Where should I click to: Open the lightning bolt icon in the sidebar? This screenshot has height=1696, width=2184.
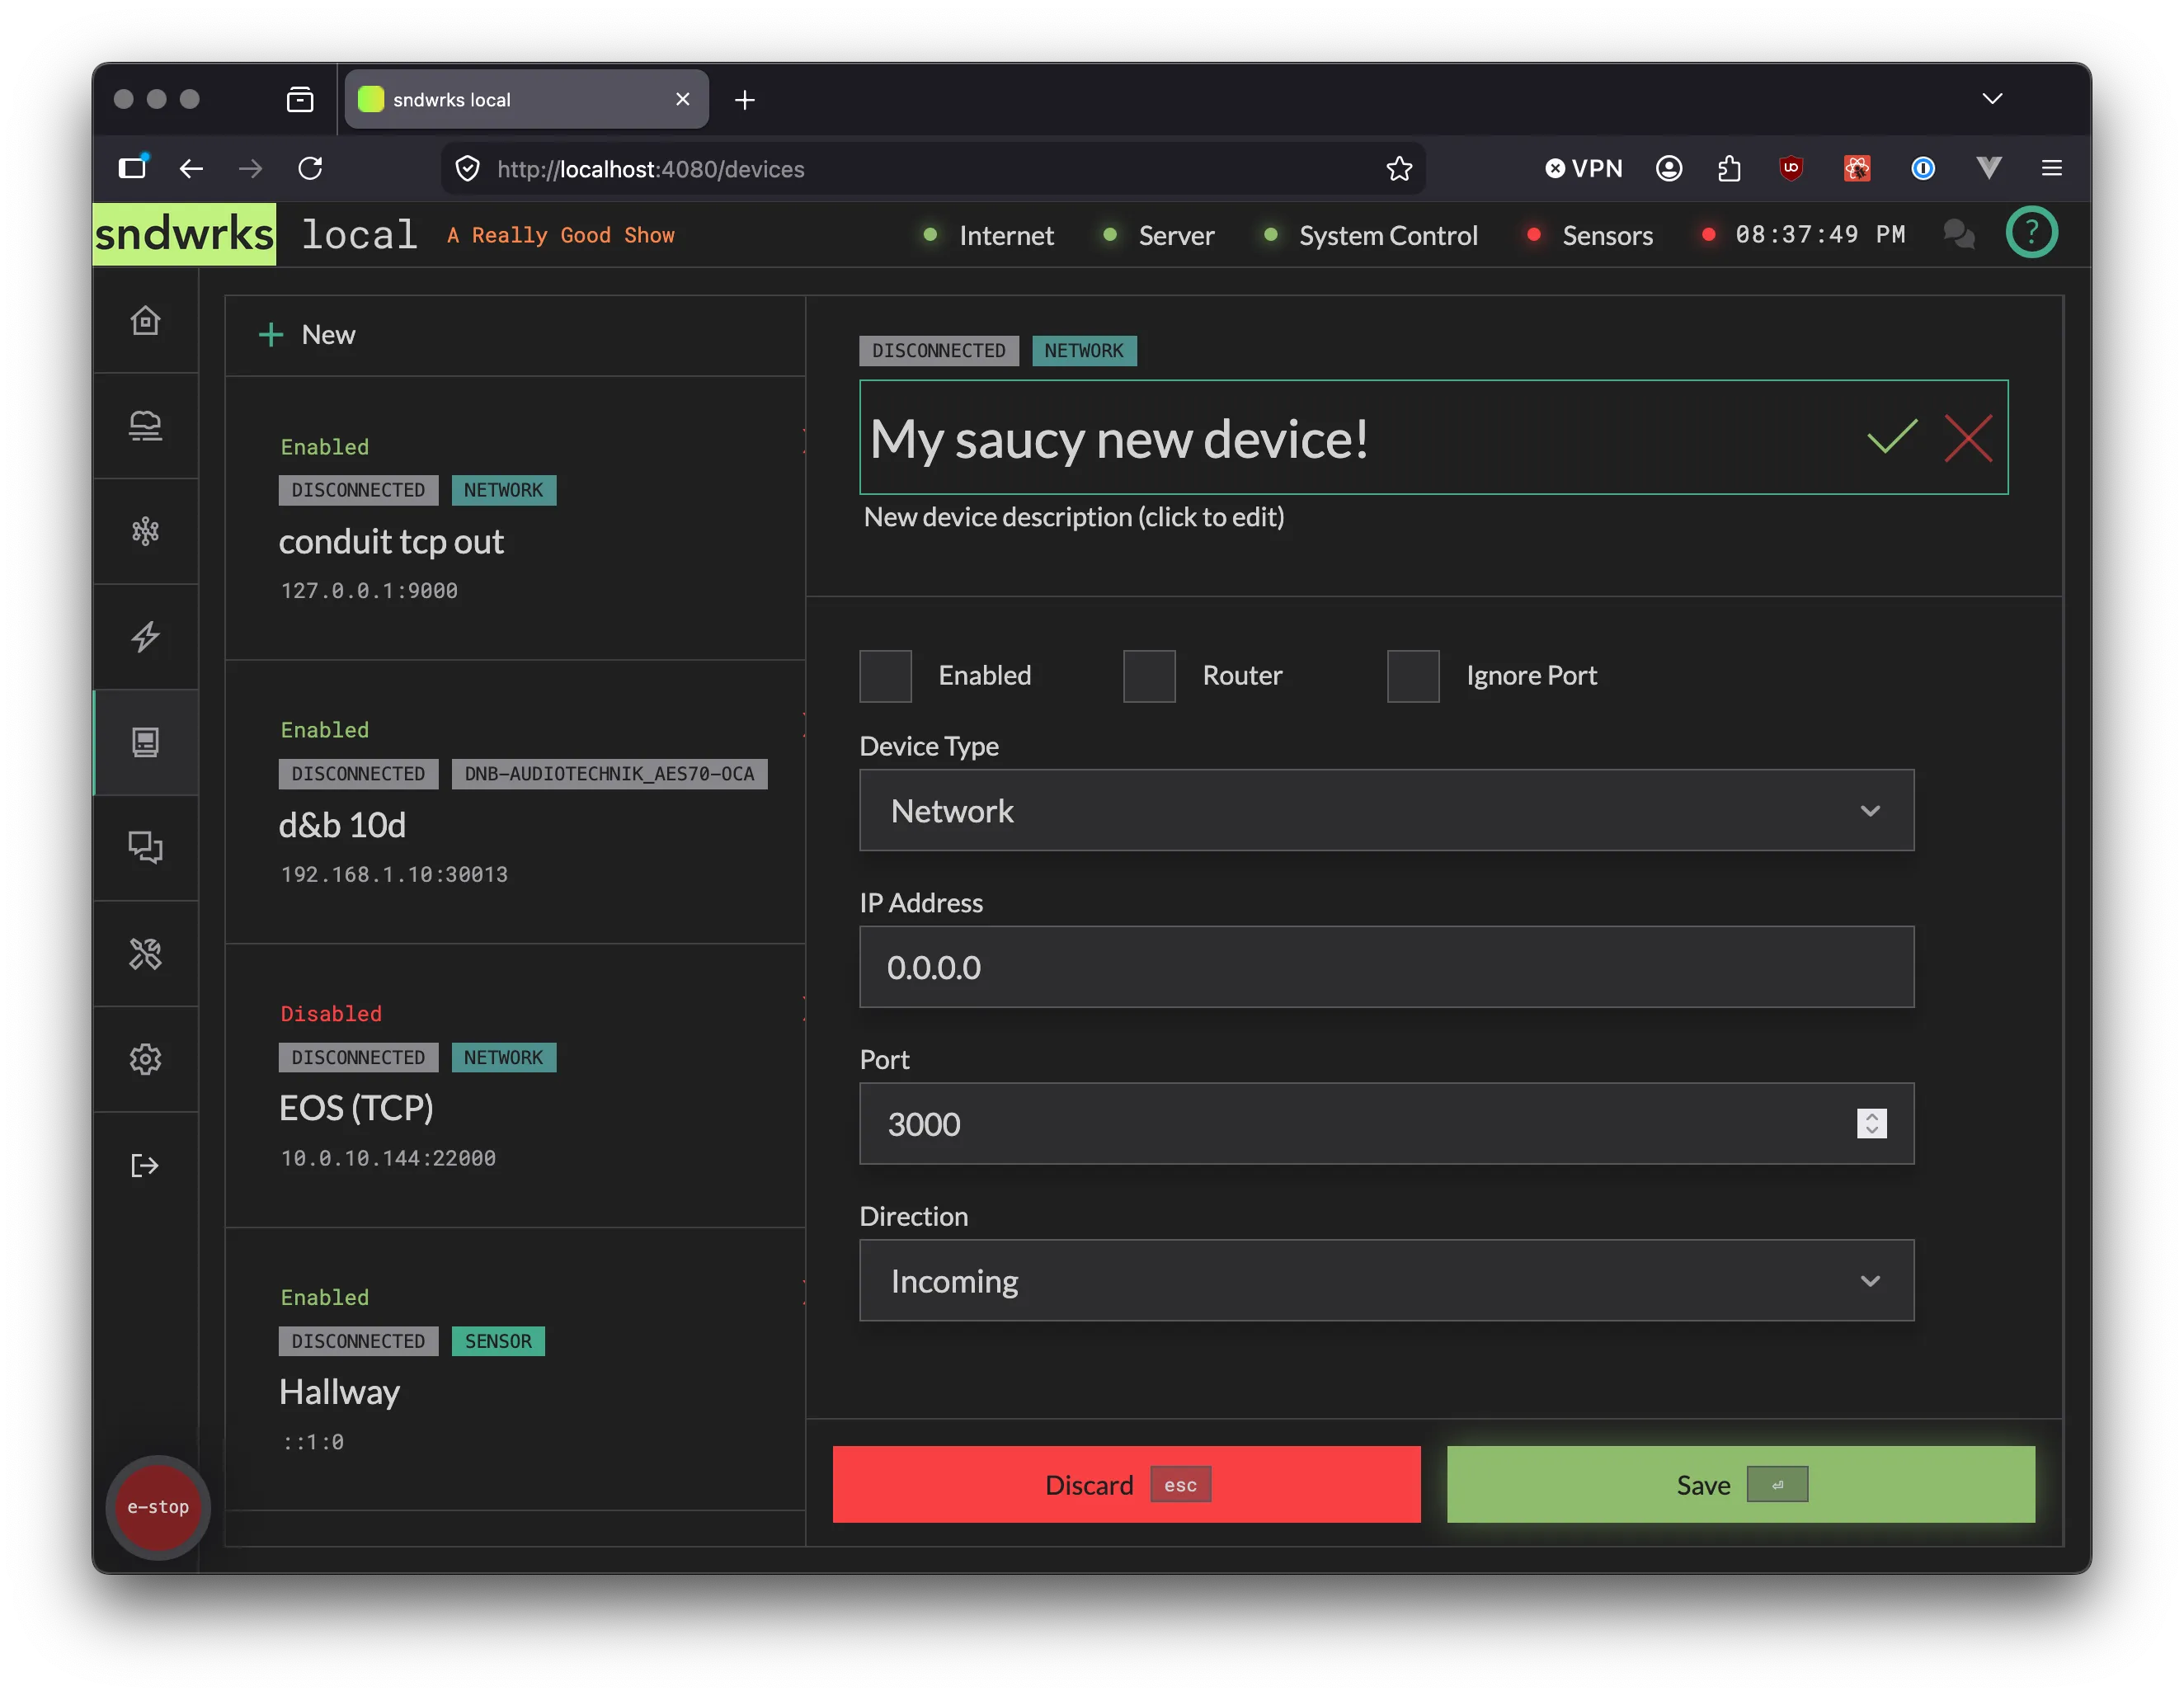click(x=145, y=637)
